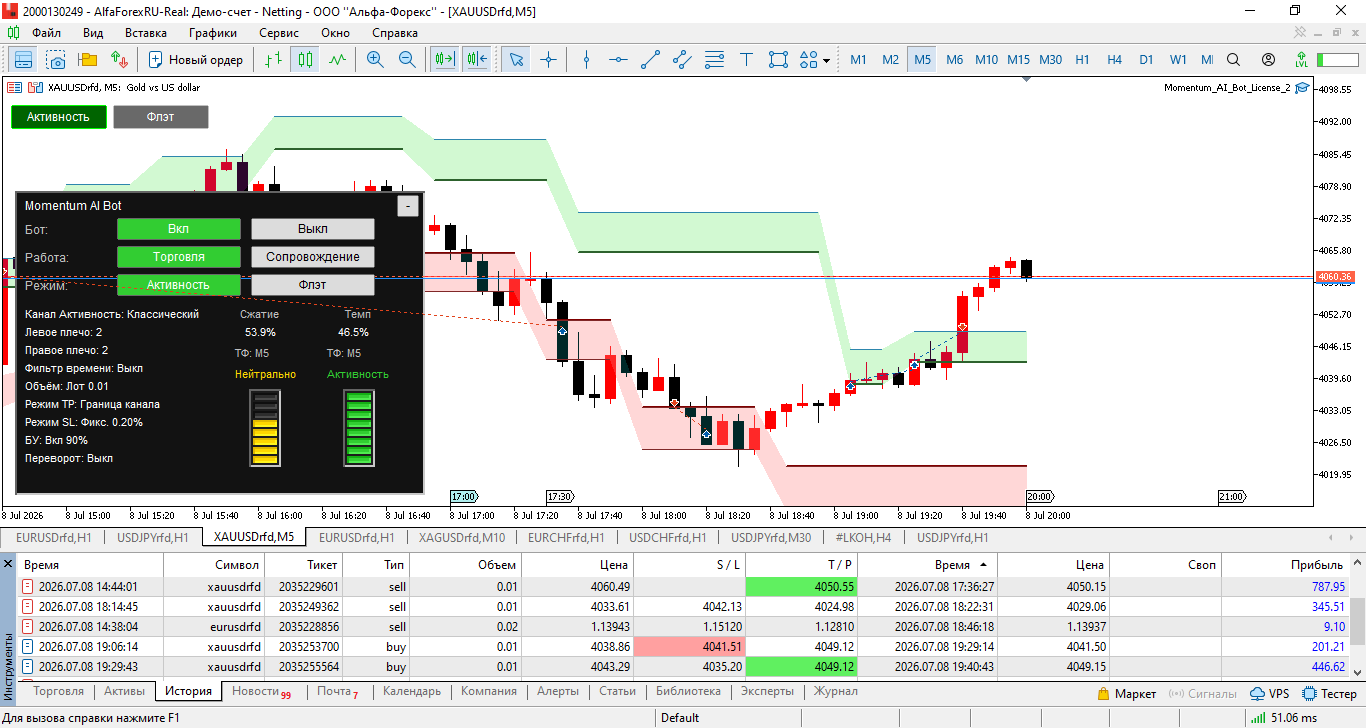Select the horizontal line drawing tool
This screenshot has width=1366, height=728.
[619, 60]
